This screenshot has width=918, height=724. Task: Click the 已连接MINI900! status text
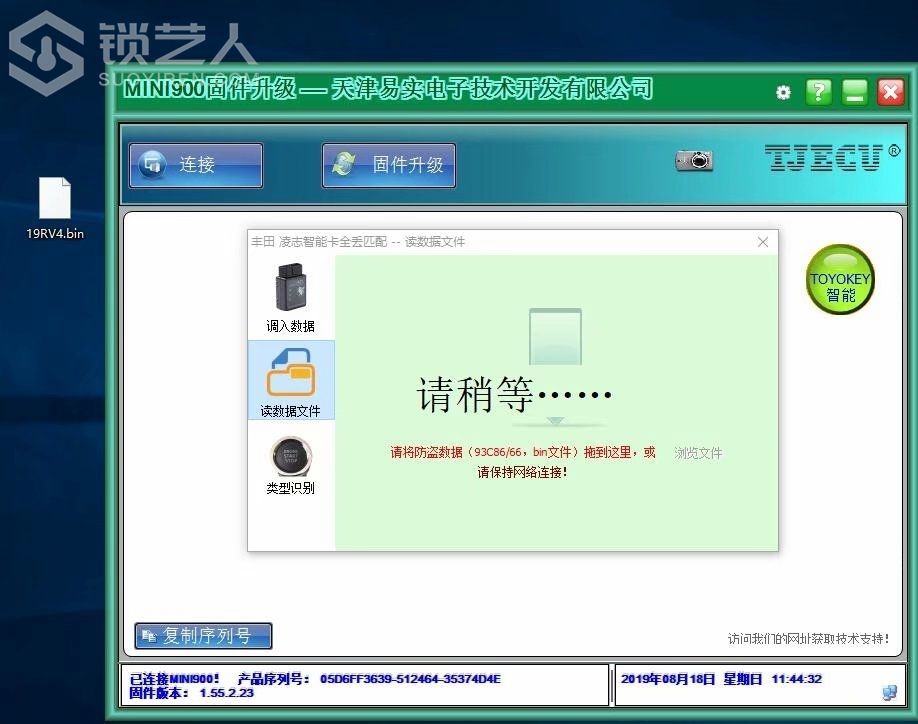174,679
